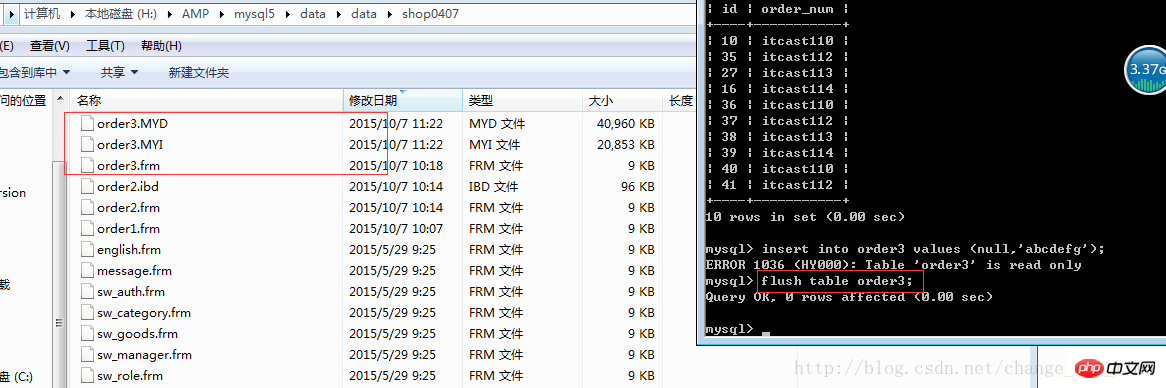Click the order2.ibd file icon

(86, 187)
